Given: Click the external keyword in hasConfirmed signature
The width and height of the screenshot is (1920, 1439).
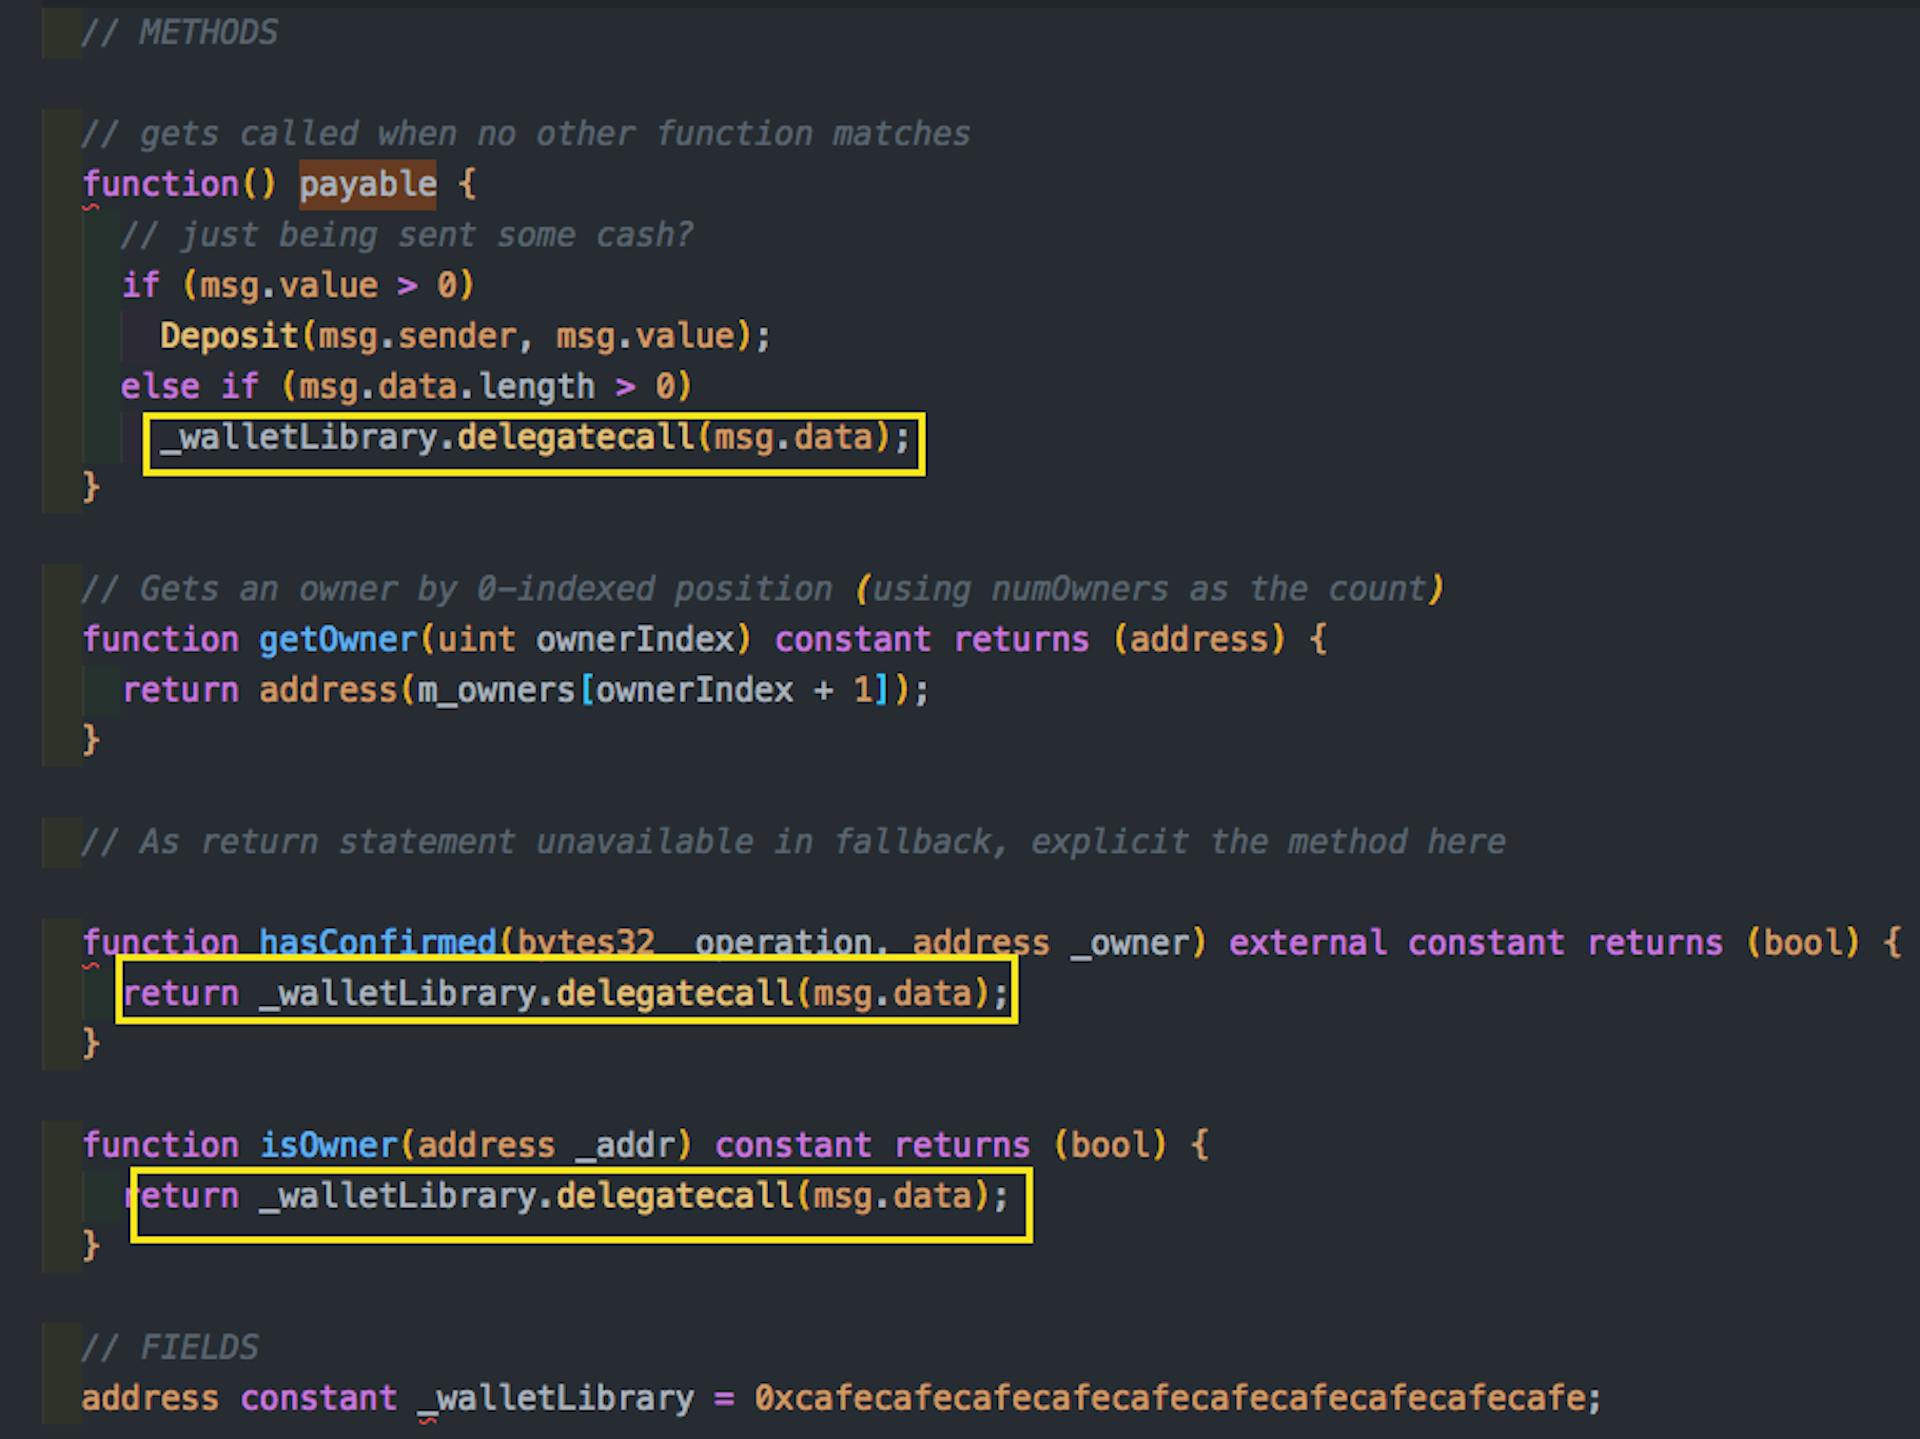Looking at the screenshot, I should coord(1307,942).
